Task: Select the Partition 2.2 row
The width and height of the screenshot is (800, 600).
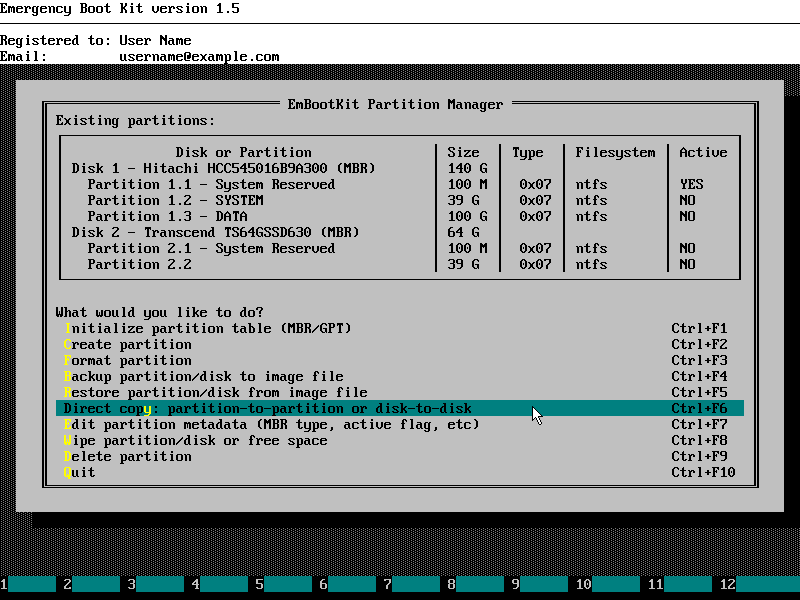Action: point(399,264)
